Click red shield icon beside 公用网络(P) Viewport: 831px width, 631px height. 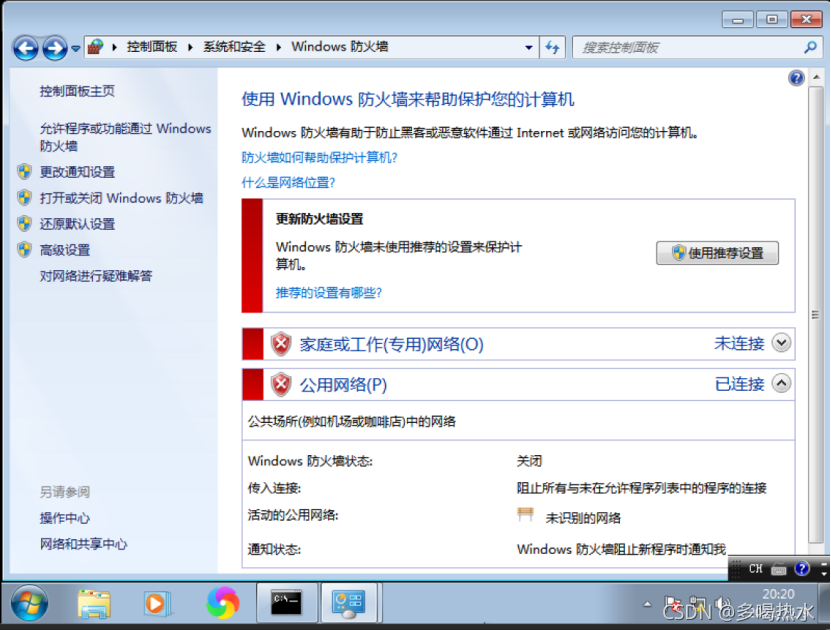pyautogui.click(x=281, y=385)
